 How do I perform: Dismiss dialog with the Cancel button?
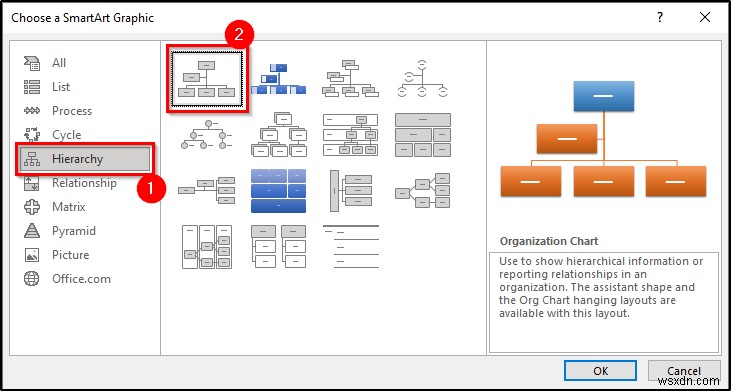[x=684, y=371]
